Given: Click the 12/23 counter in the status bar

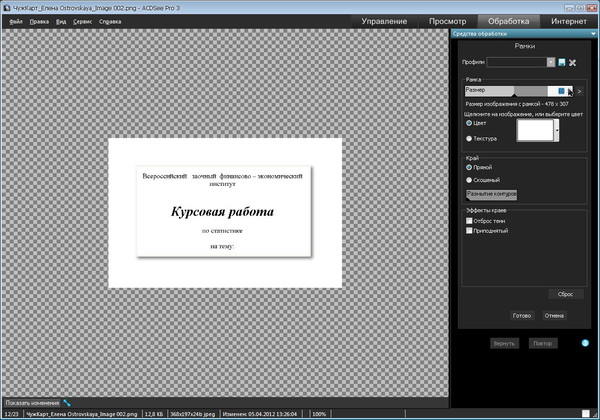Looking at the screenshot, I should [12, 414].
